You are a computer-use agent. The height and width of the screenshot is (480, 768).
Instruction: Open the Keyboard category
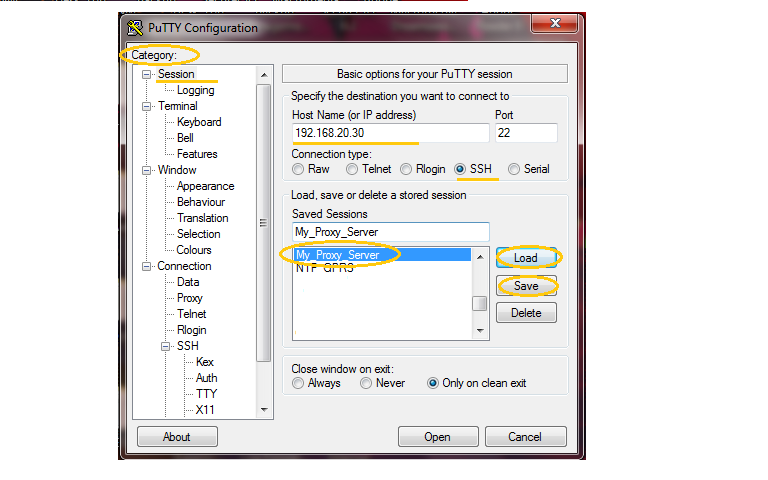point(199,122)
